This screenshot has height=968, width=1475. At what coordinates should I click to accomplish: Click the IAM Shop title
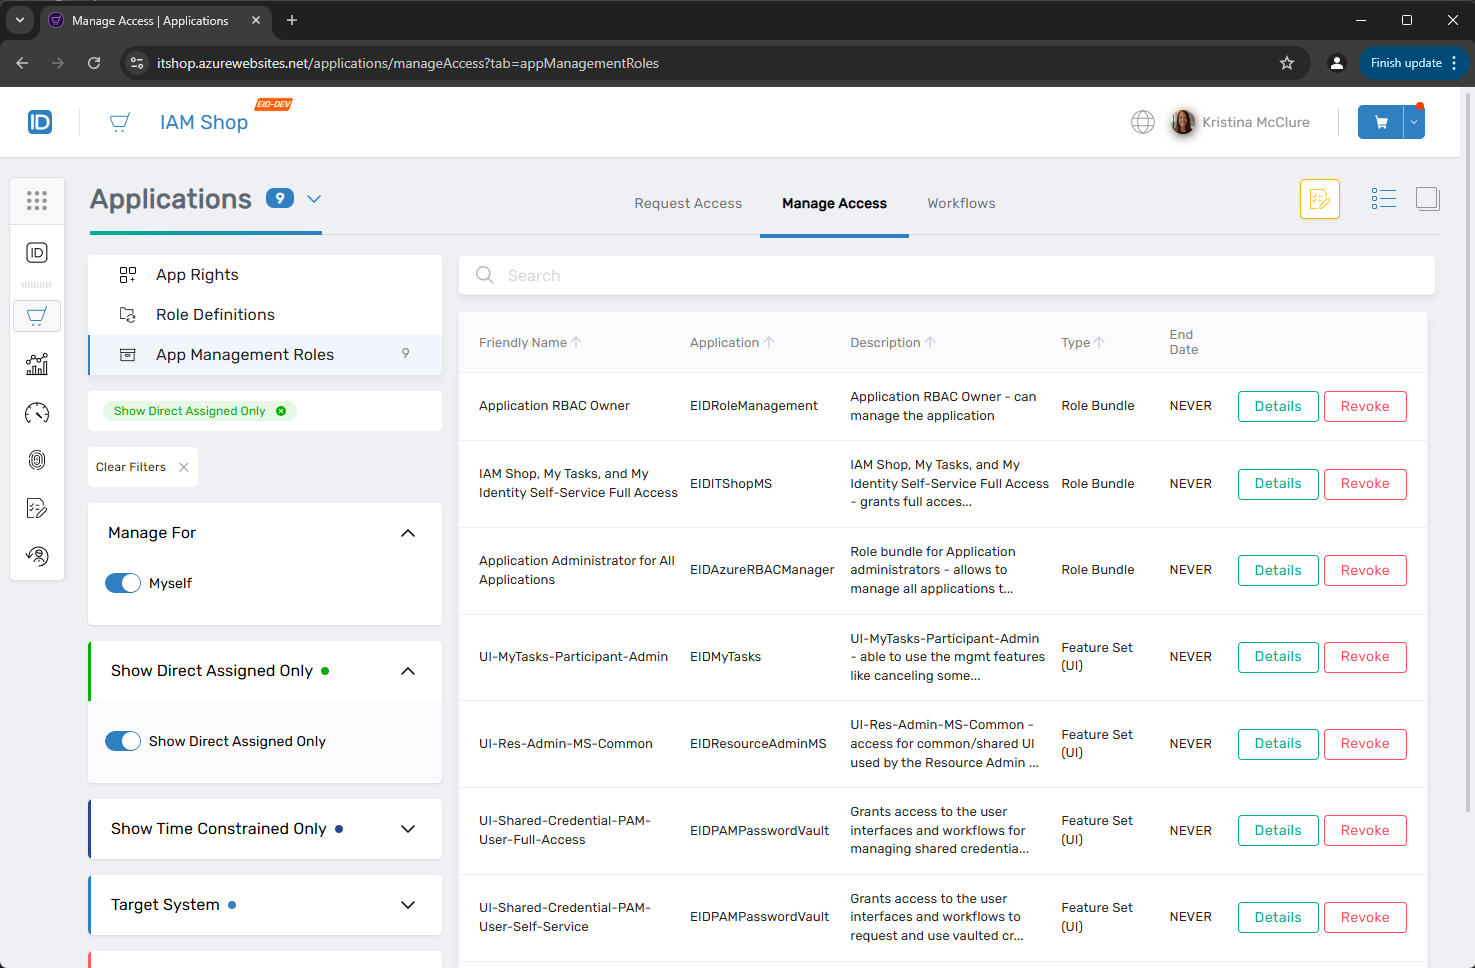point(204,122)
